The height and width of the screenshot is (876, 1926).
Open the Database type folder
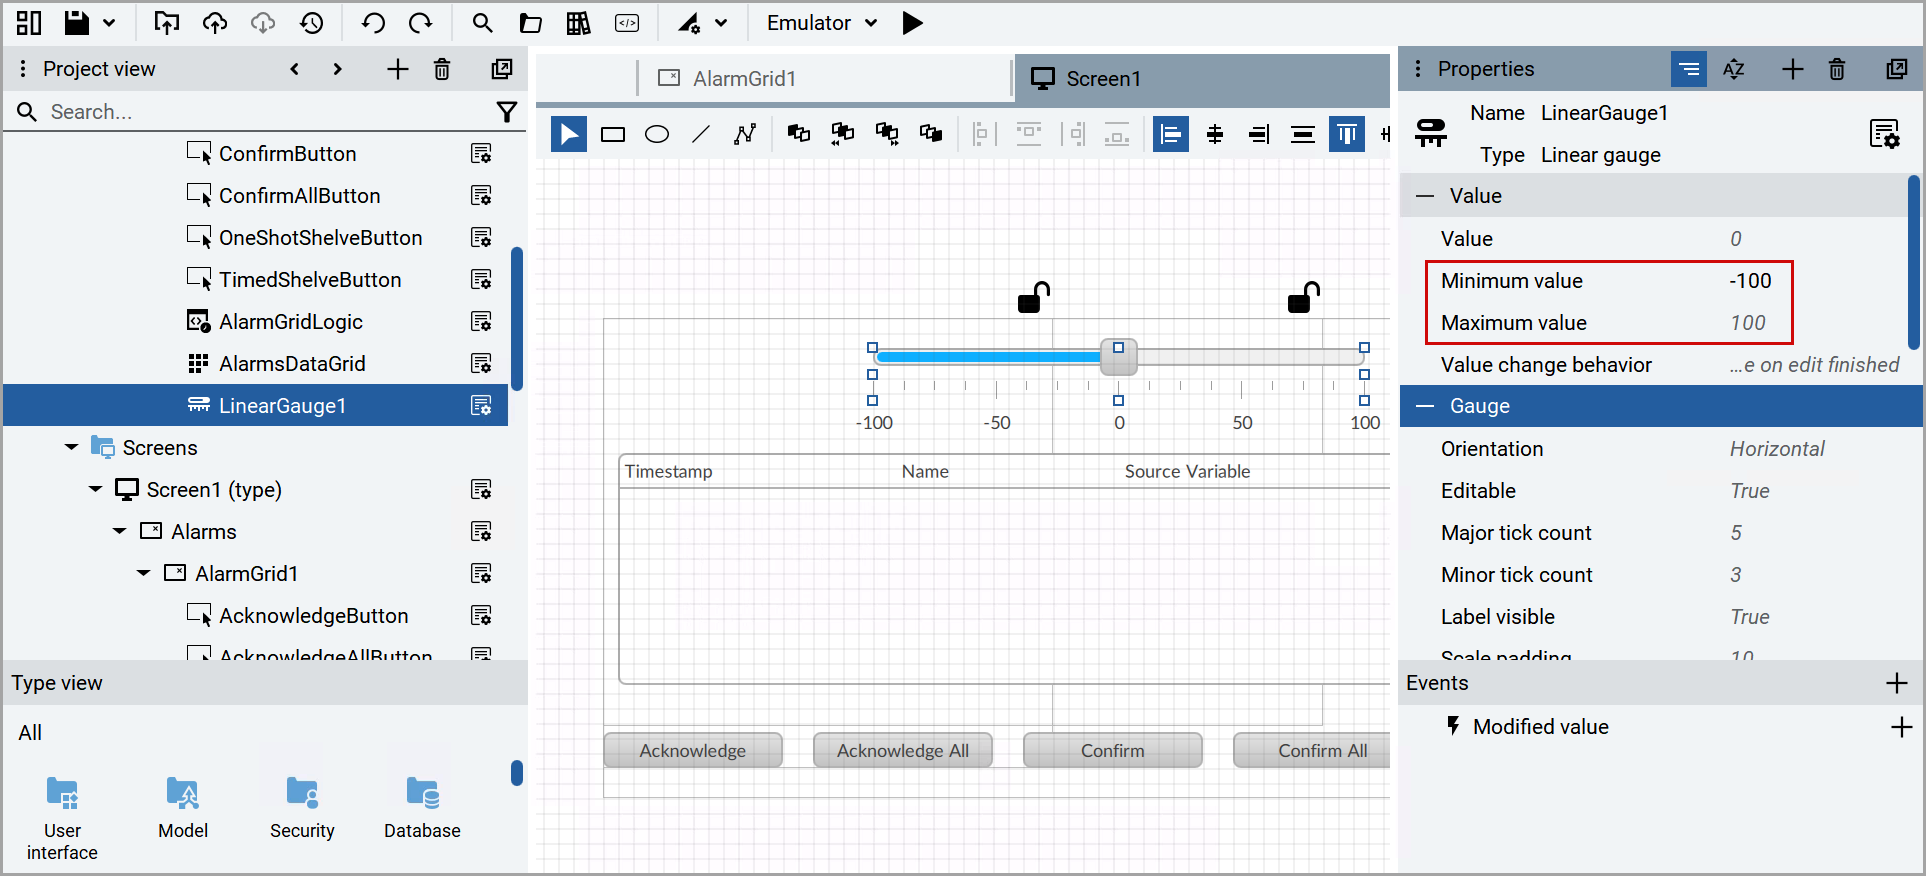point(422,807)
